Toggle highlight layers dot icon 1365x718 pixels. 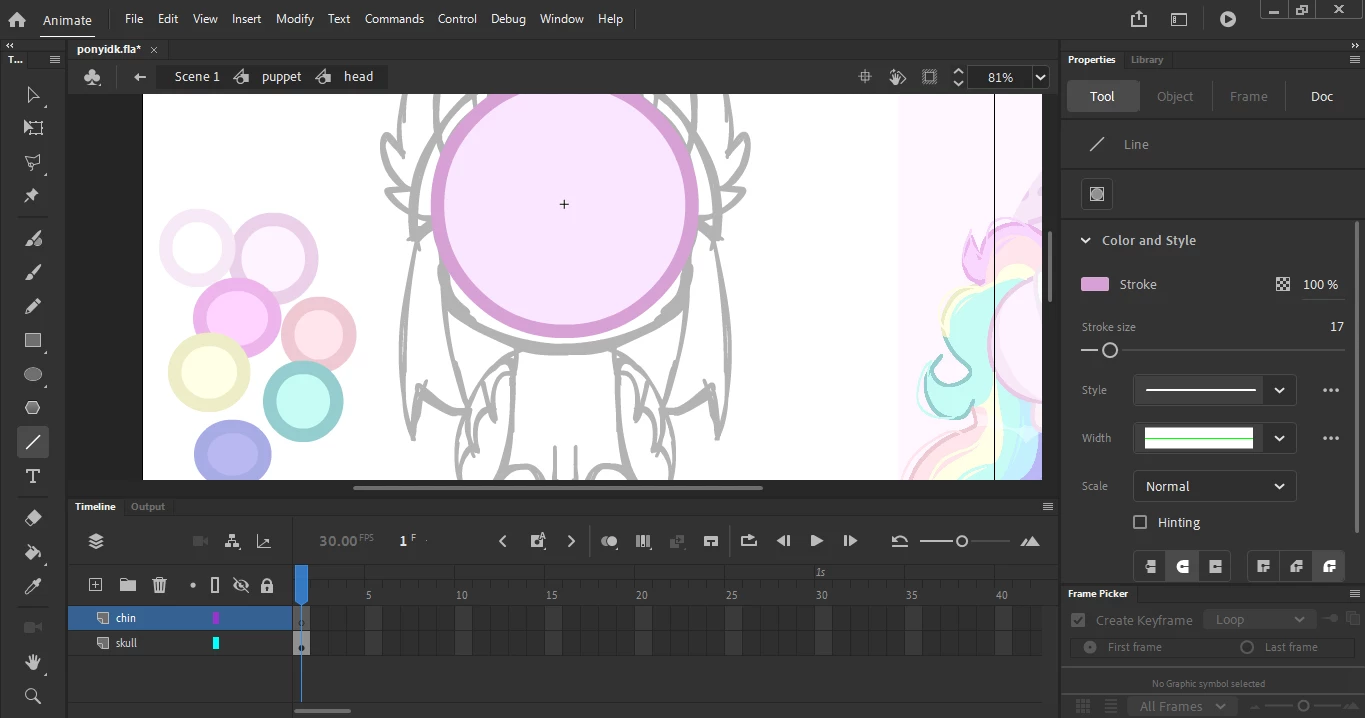click(x=193, y=585)
